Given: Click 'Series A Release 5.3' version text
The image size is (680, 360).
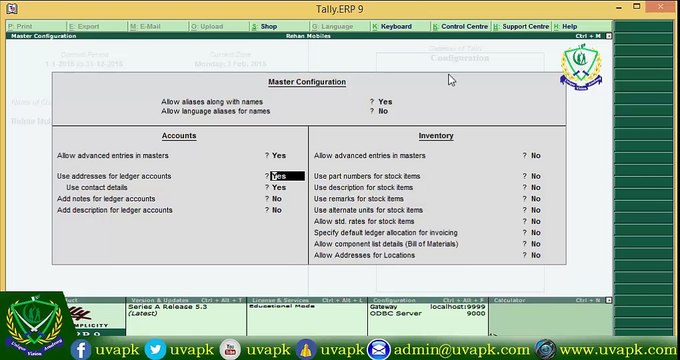Looking at the screenshot, I should [167, 307].
